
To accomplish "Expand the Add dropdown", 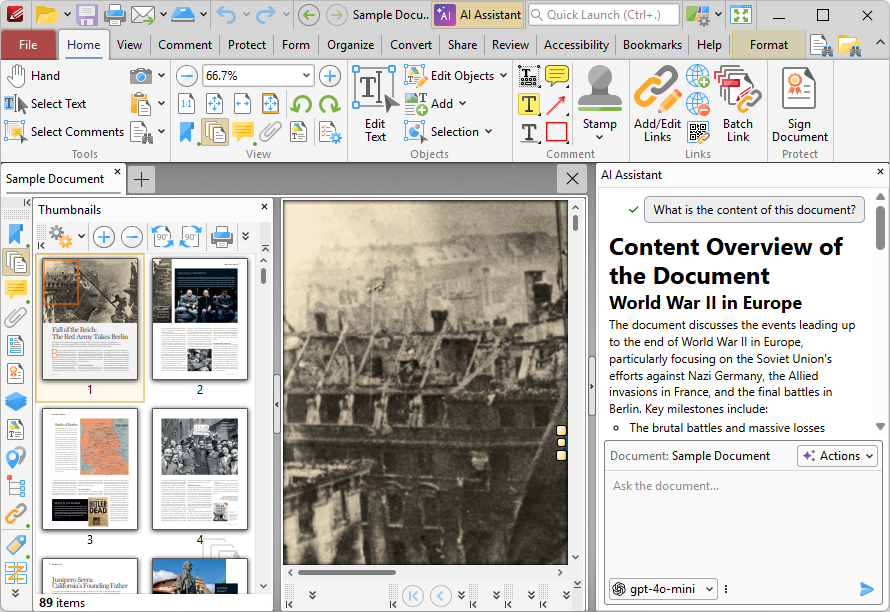I will (x=463, y=103).
